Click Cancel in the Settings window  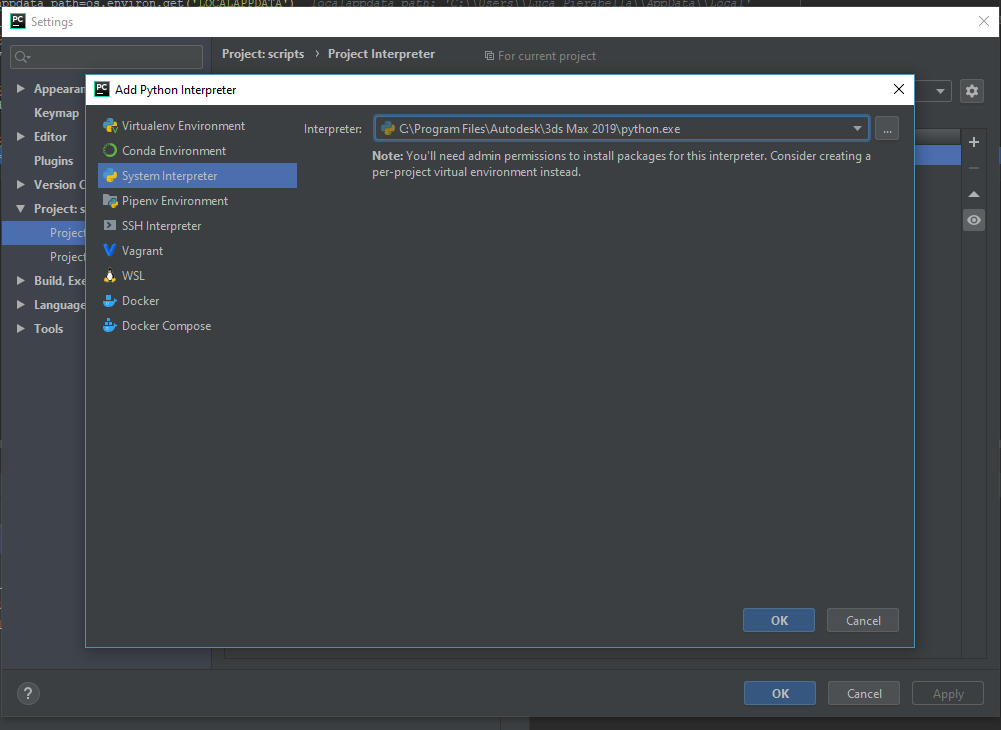pos(864,693)
